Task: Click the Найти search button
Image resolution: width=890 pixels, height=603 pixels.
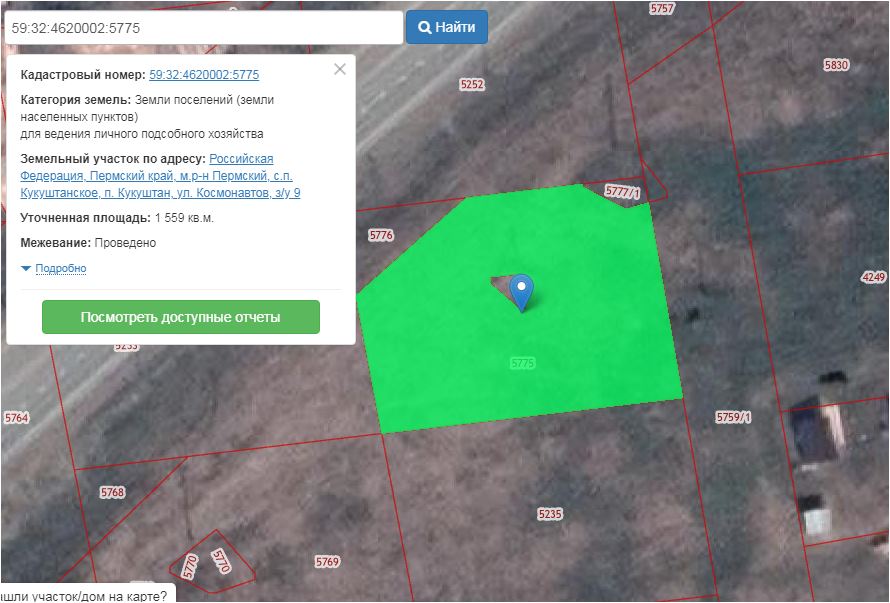Action: pos(447,27)
